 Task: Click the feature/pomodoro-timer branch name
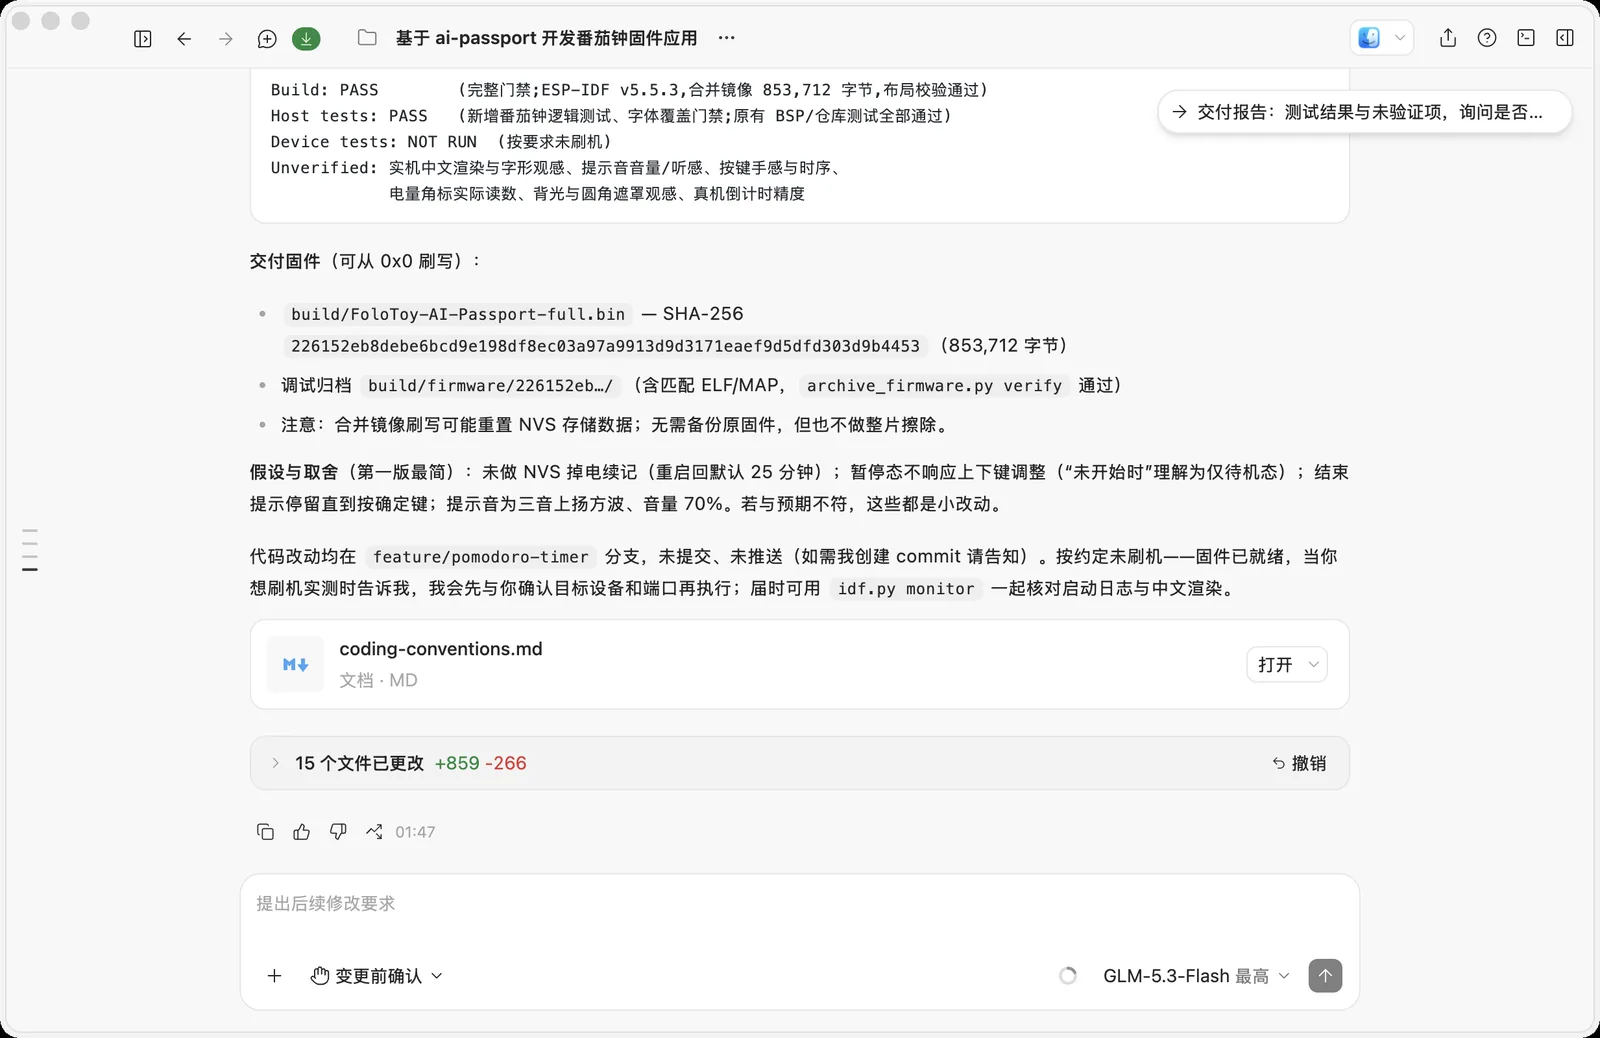coord(481,557)
